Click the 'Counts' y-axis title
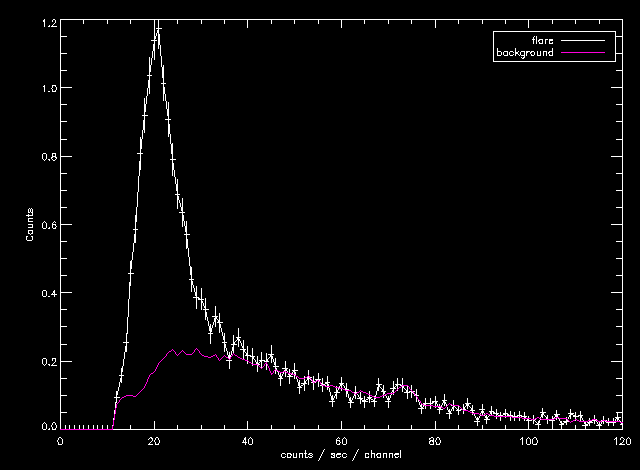Image resolution: width=640 pixels, height=470 pixels. (x=29, y=224)
